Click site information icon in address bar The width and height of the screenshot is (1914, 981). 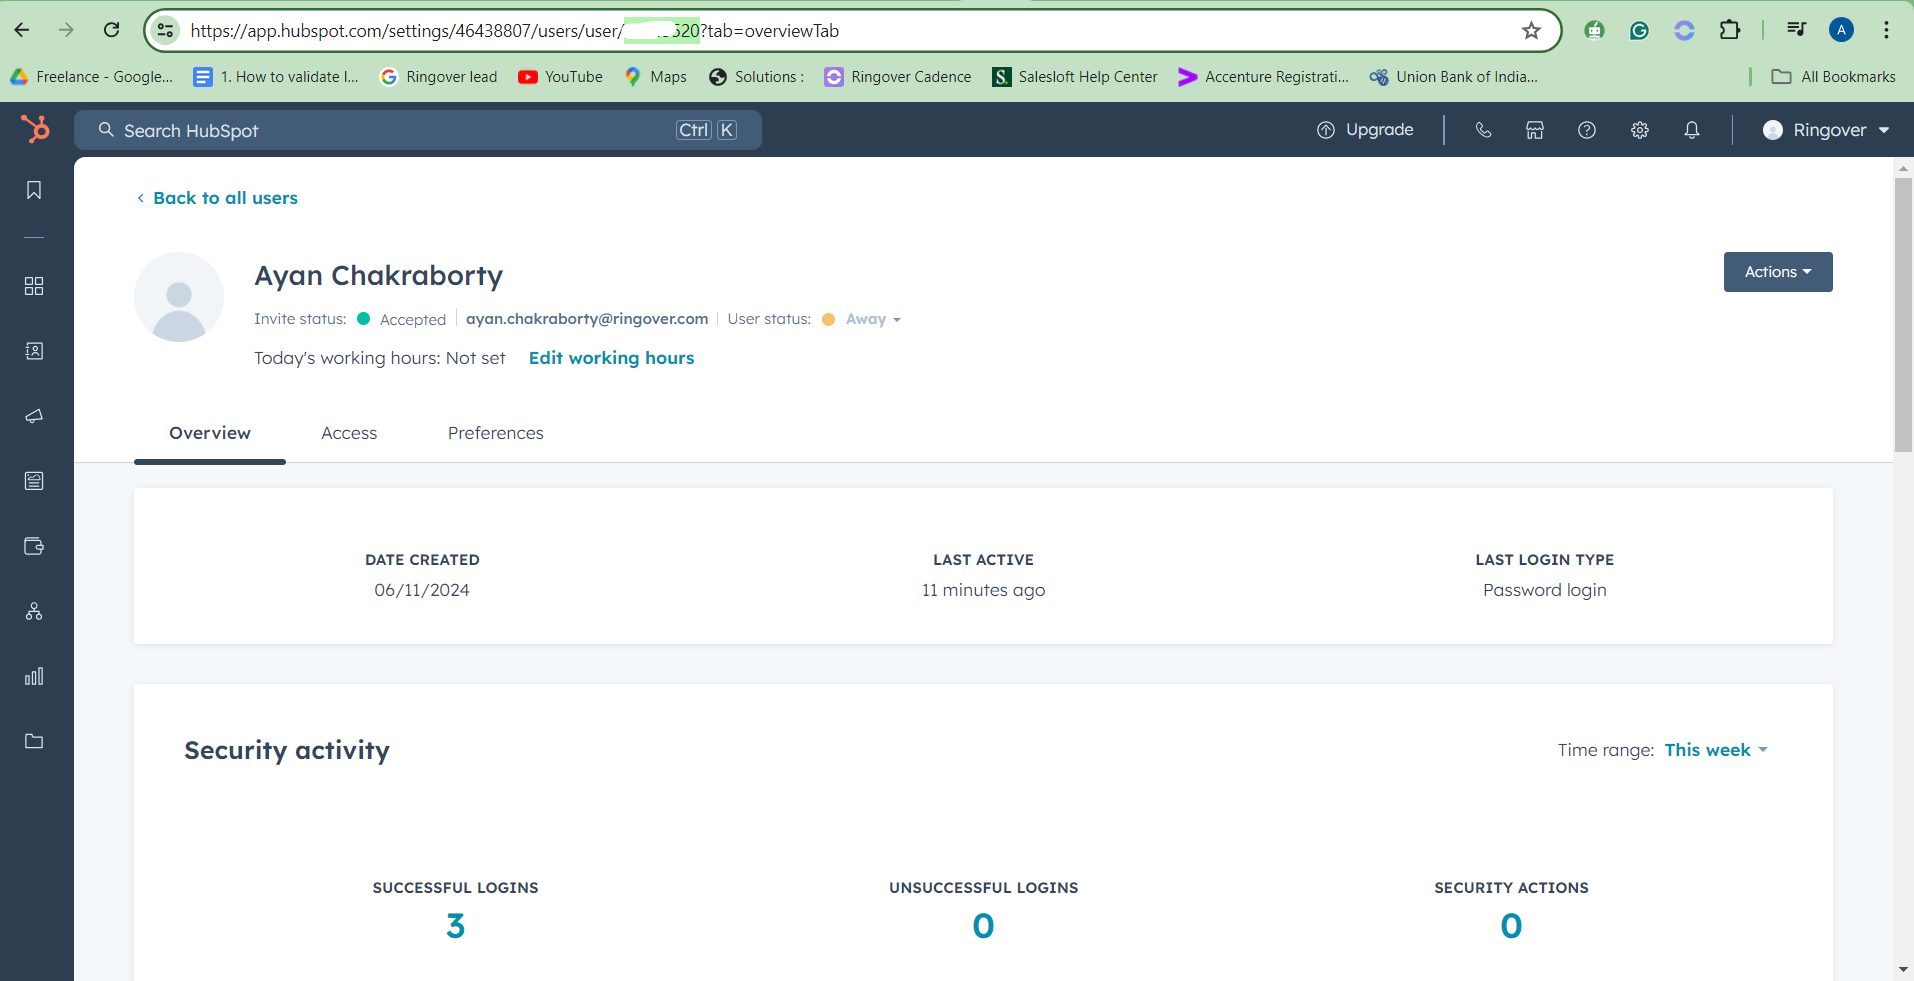coord(166,30)
